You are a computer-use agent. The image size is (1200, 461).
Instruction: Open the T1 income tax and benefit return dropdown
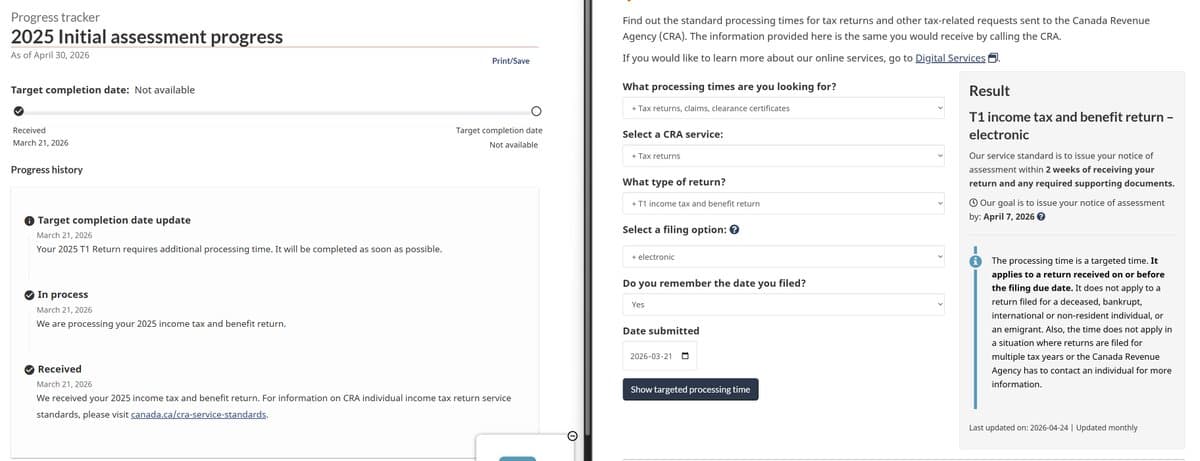(784, 203)
